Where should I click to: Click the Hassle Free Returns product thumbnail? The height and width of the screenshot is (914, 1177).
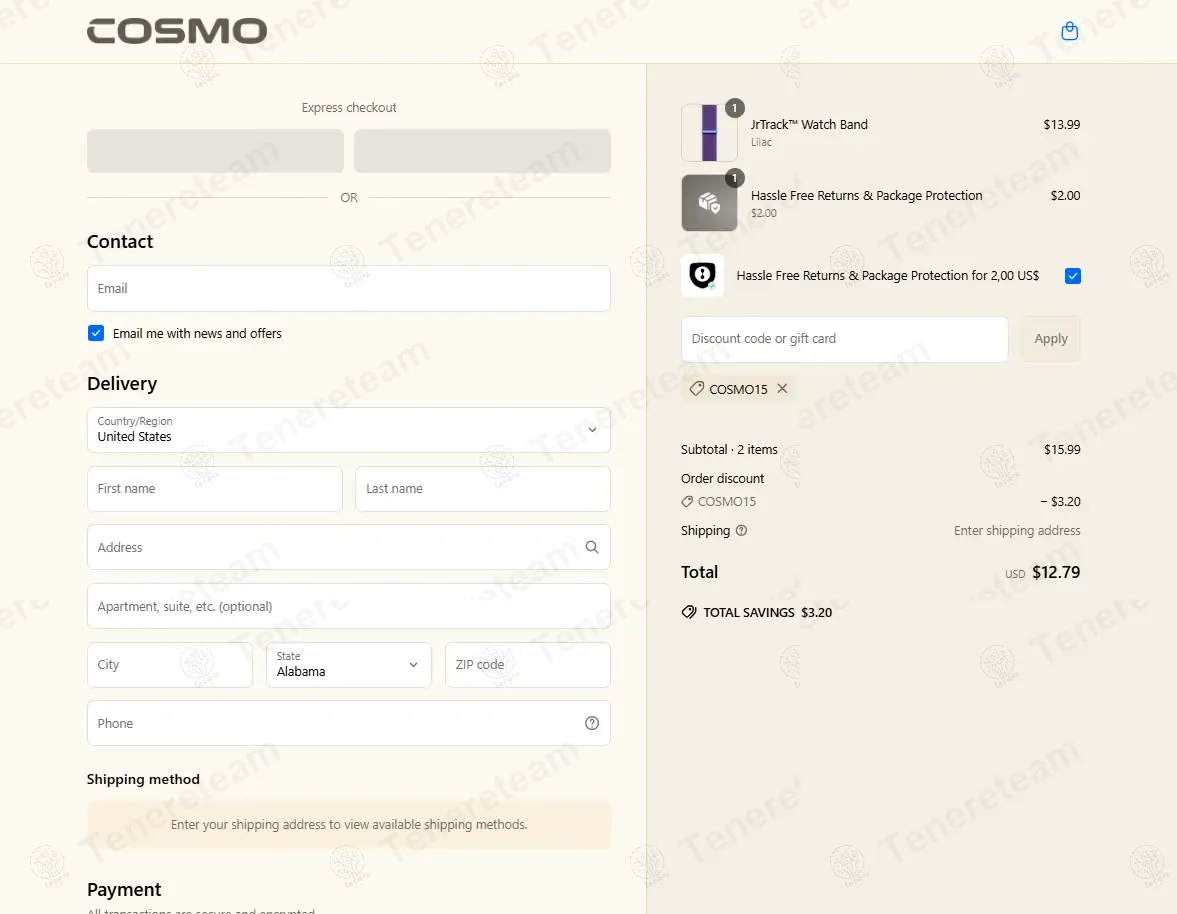709,203
